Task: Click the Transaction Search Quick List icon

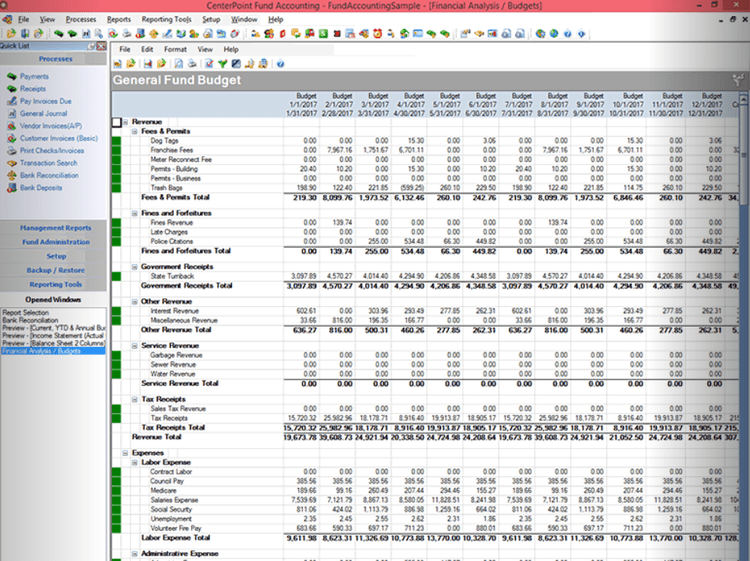Action: [12, 163]
